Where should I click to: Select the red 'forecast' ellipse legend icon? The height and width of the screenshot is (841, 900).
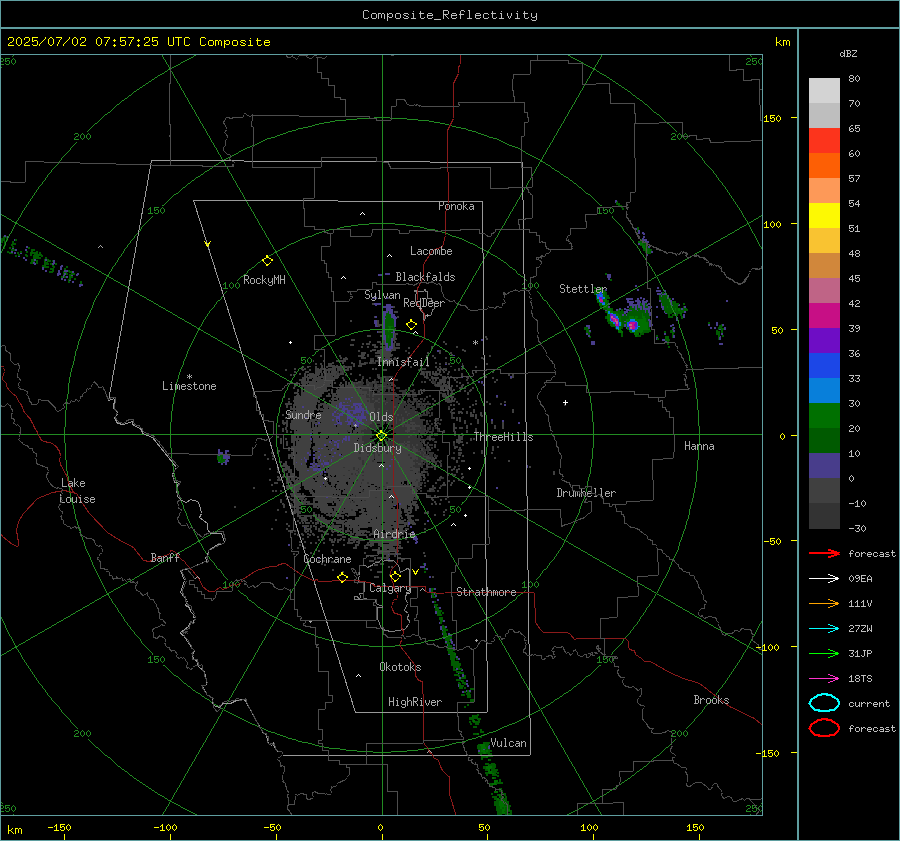click(x=824, y=728)
